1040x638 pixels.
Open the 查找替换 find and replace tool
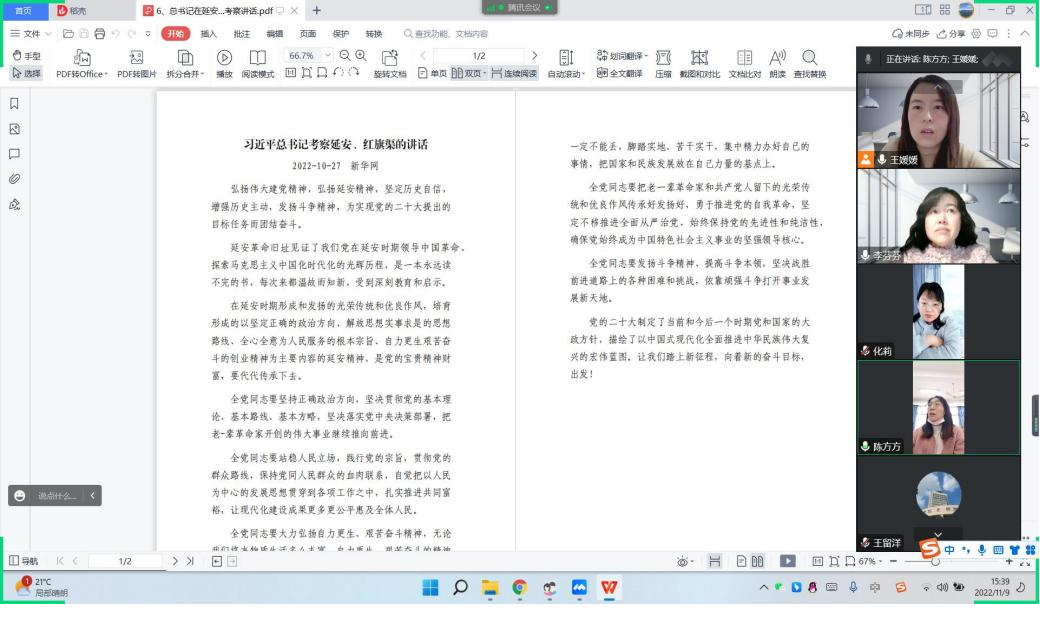[x=810, y=58]
